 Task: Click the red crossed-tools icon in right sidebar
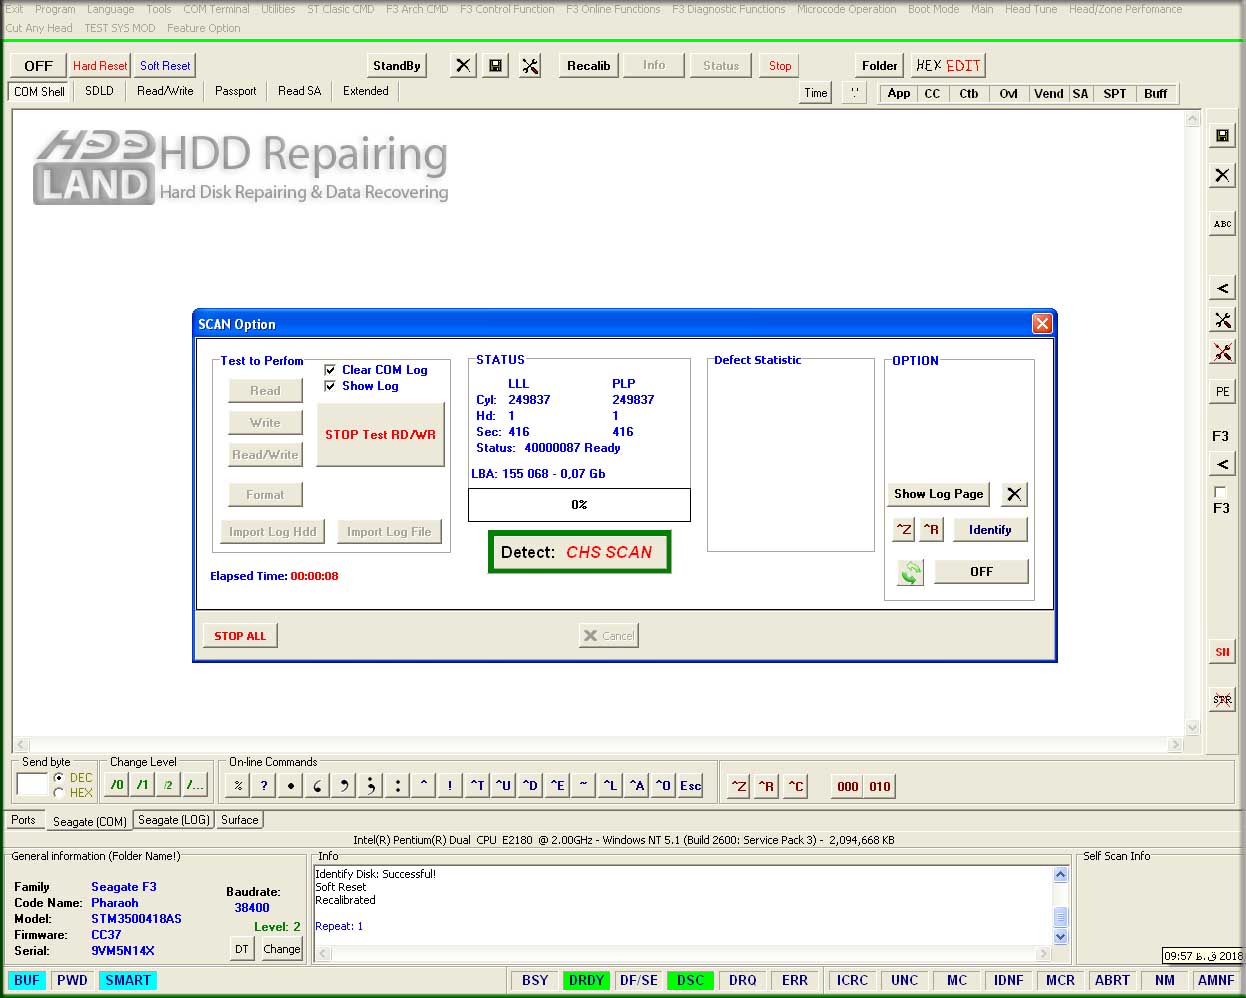click(x=1222, y=352)
